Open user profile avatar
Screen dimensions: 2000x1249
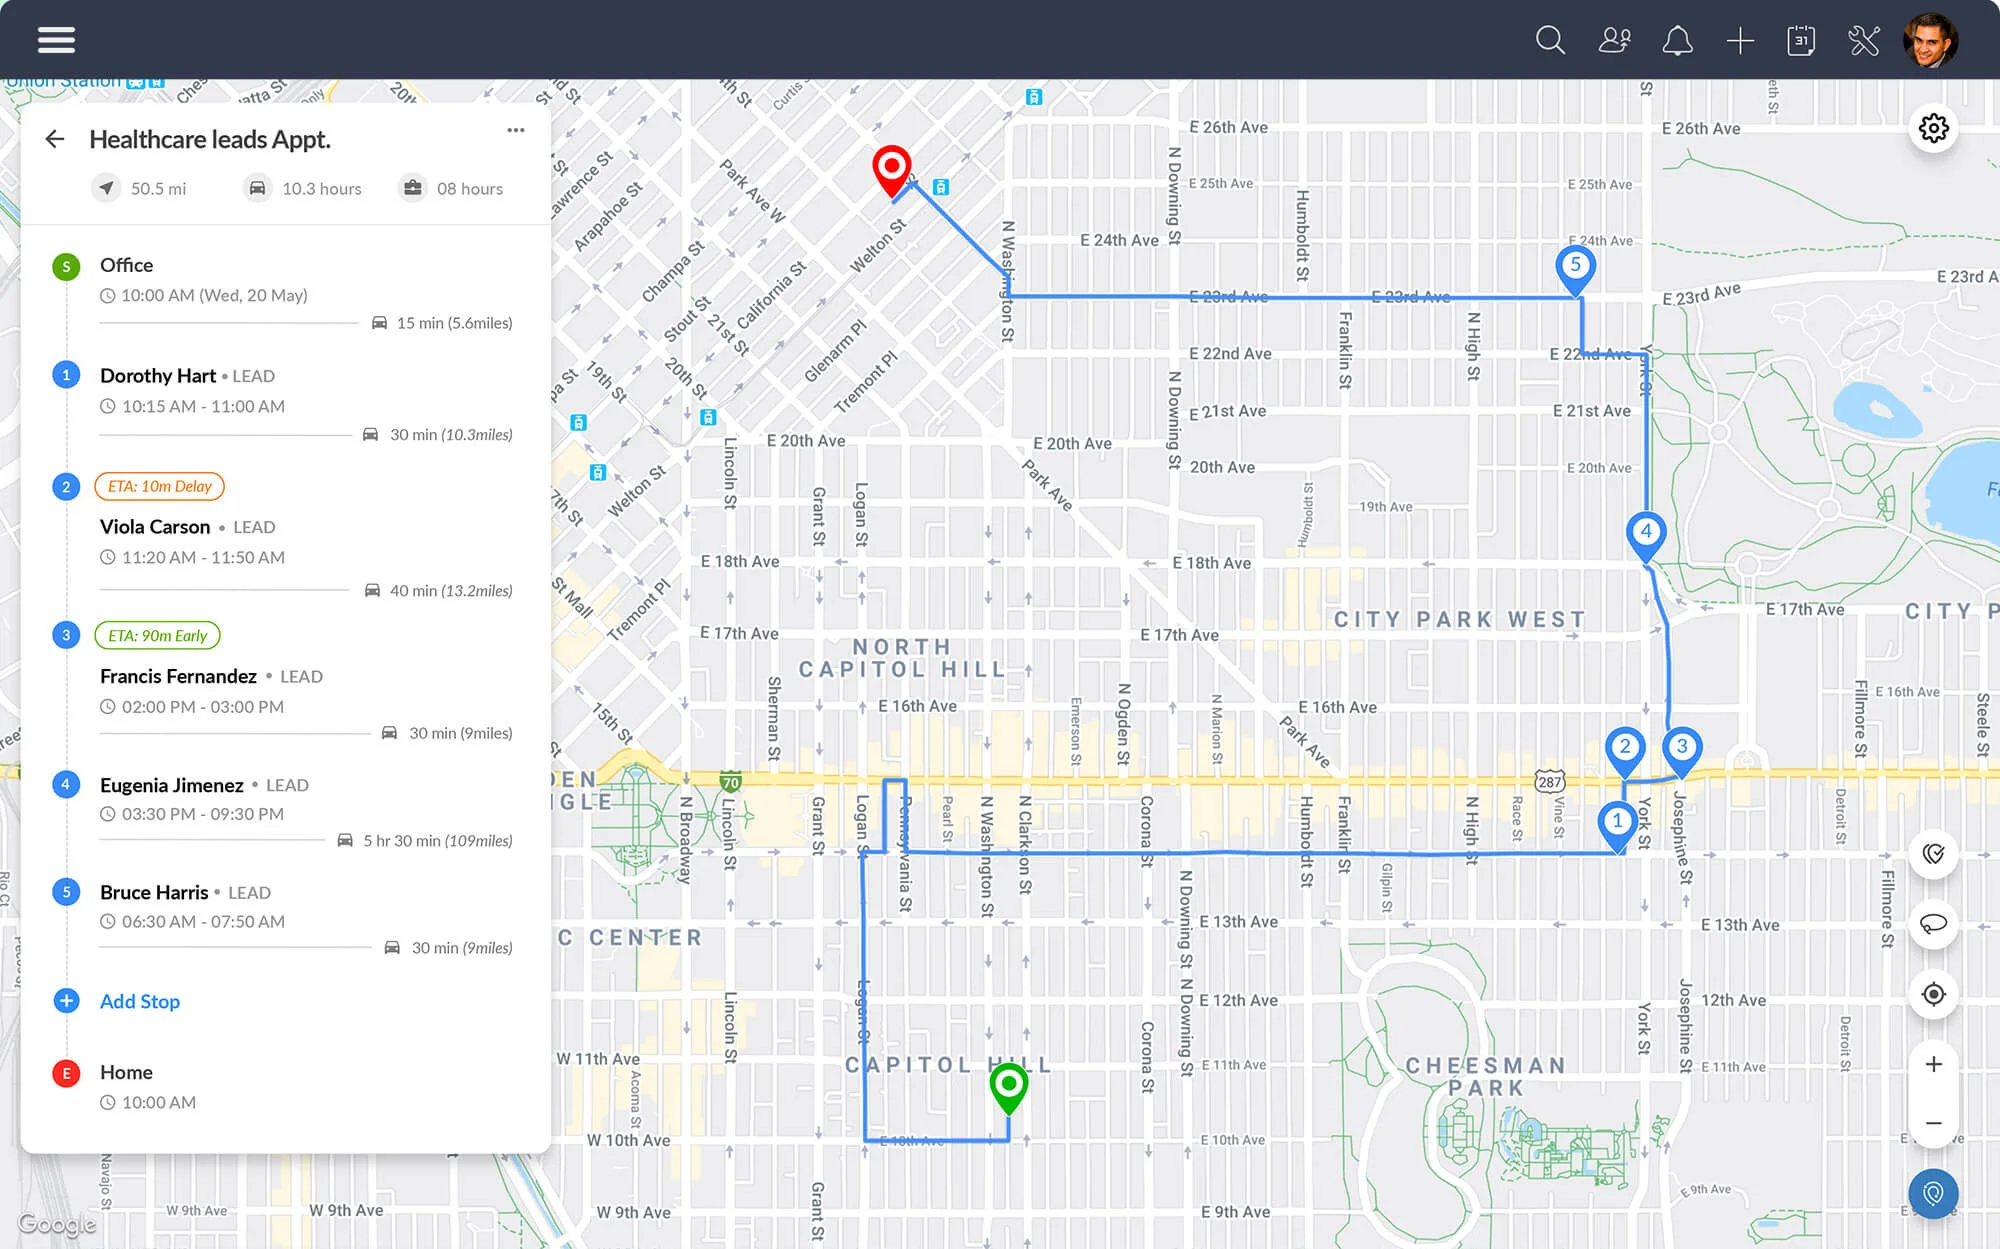pyautogui.click(x=1930, y=40)
